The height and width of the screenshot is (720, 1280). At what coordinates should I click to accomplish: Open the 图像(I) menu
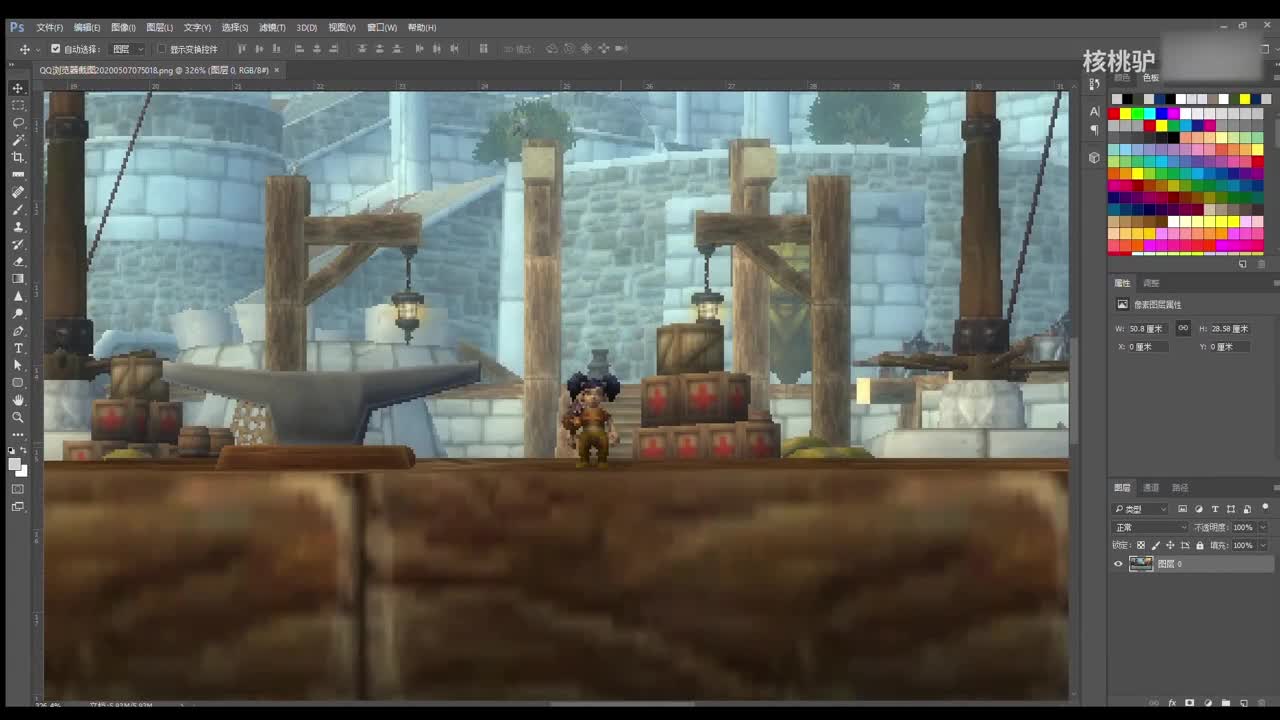(123, 27)
